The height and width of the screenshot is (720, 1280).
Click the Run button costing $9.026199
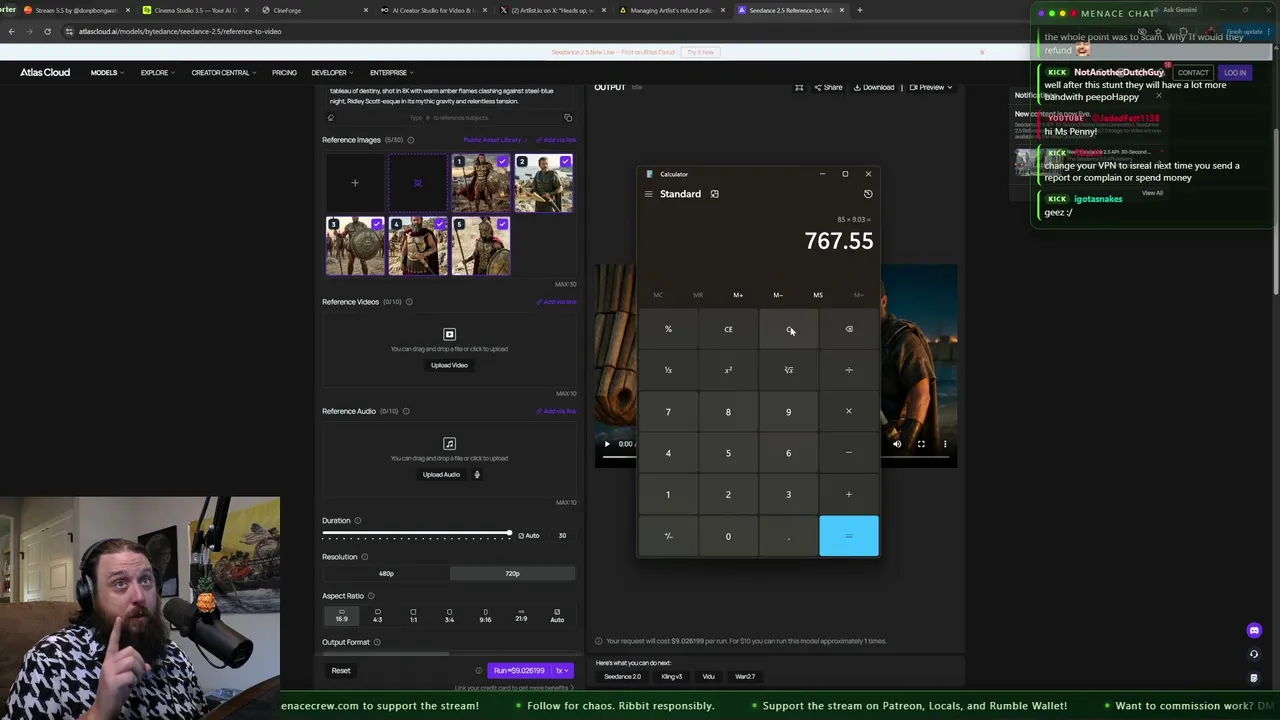coord(519,671)
